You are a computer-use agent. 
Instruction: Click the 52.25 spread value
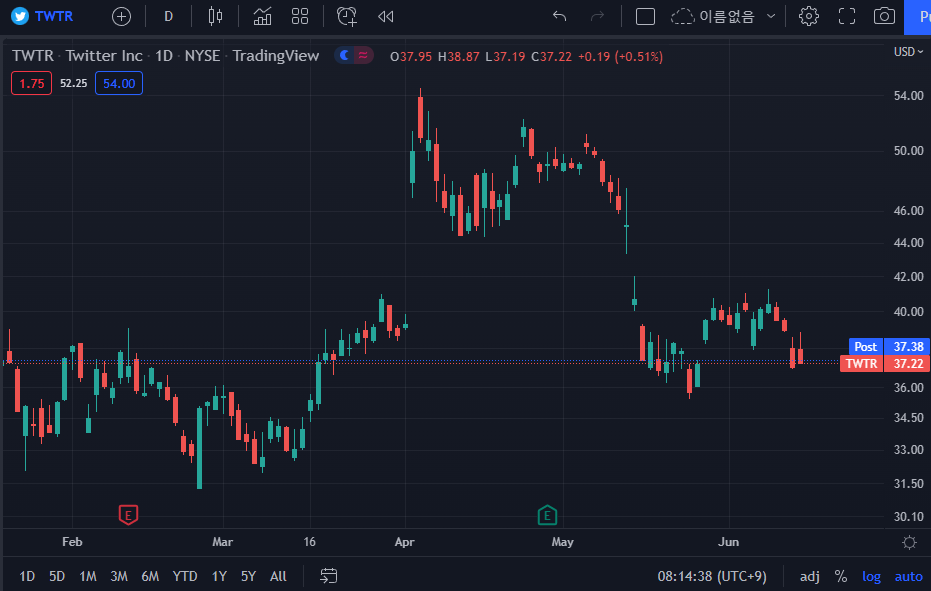tap(74, 83)
